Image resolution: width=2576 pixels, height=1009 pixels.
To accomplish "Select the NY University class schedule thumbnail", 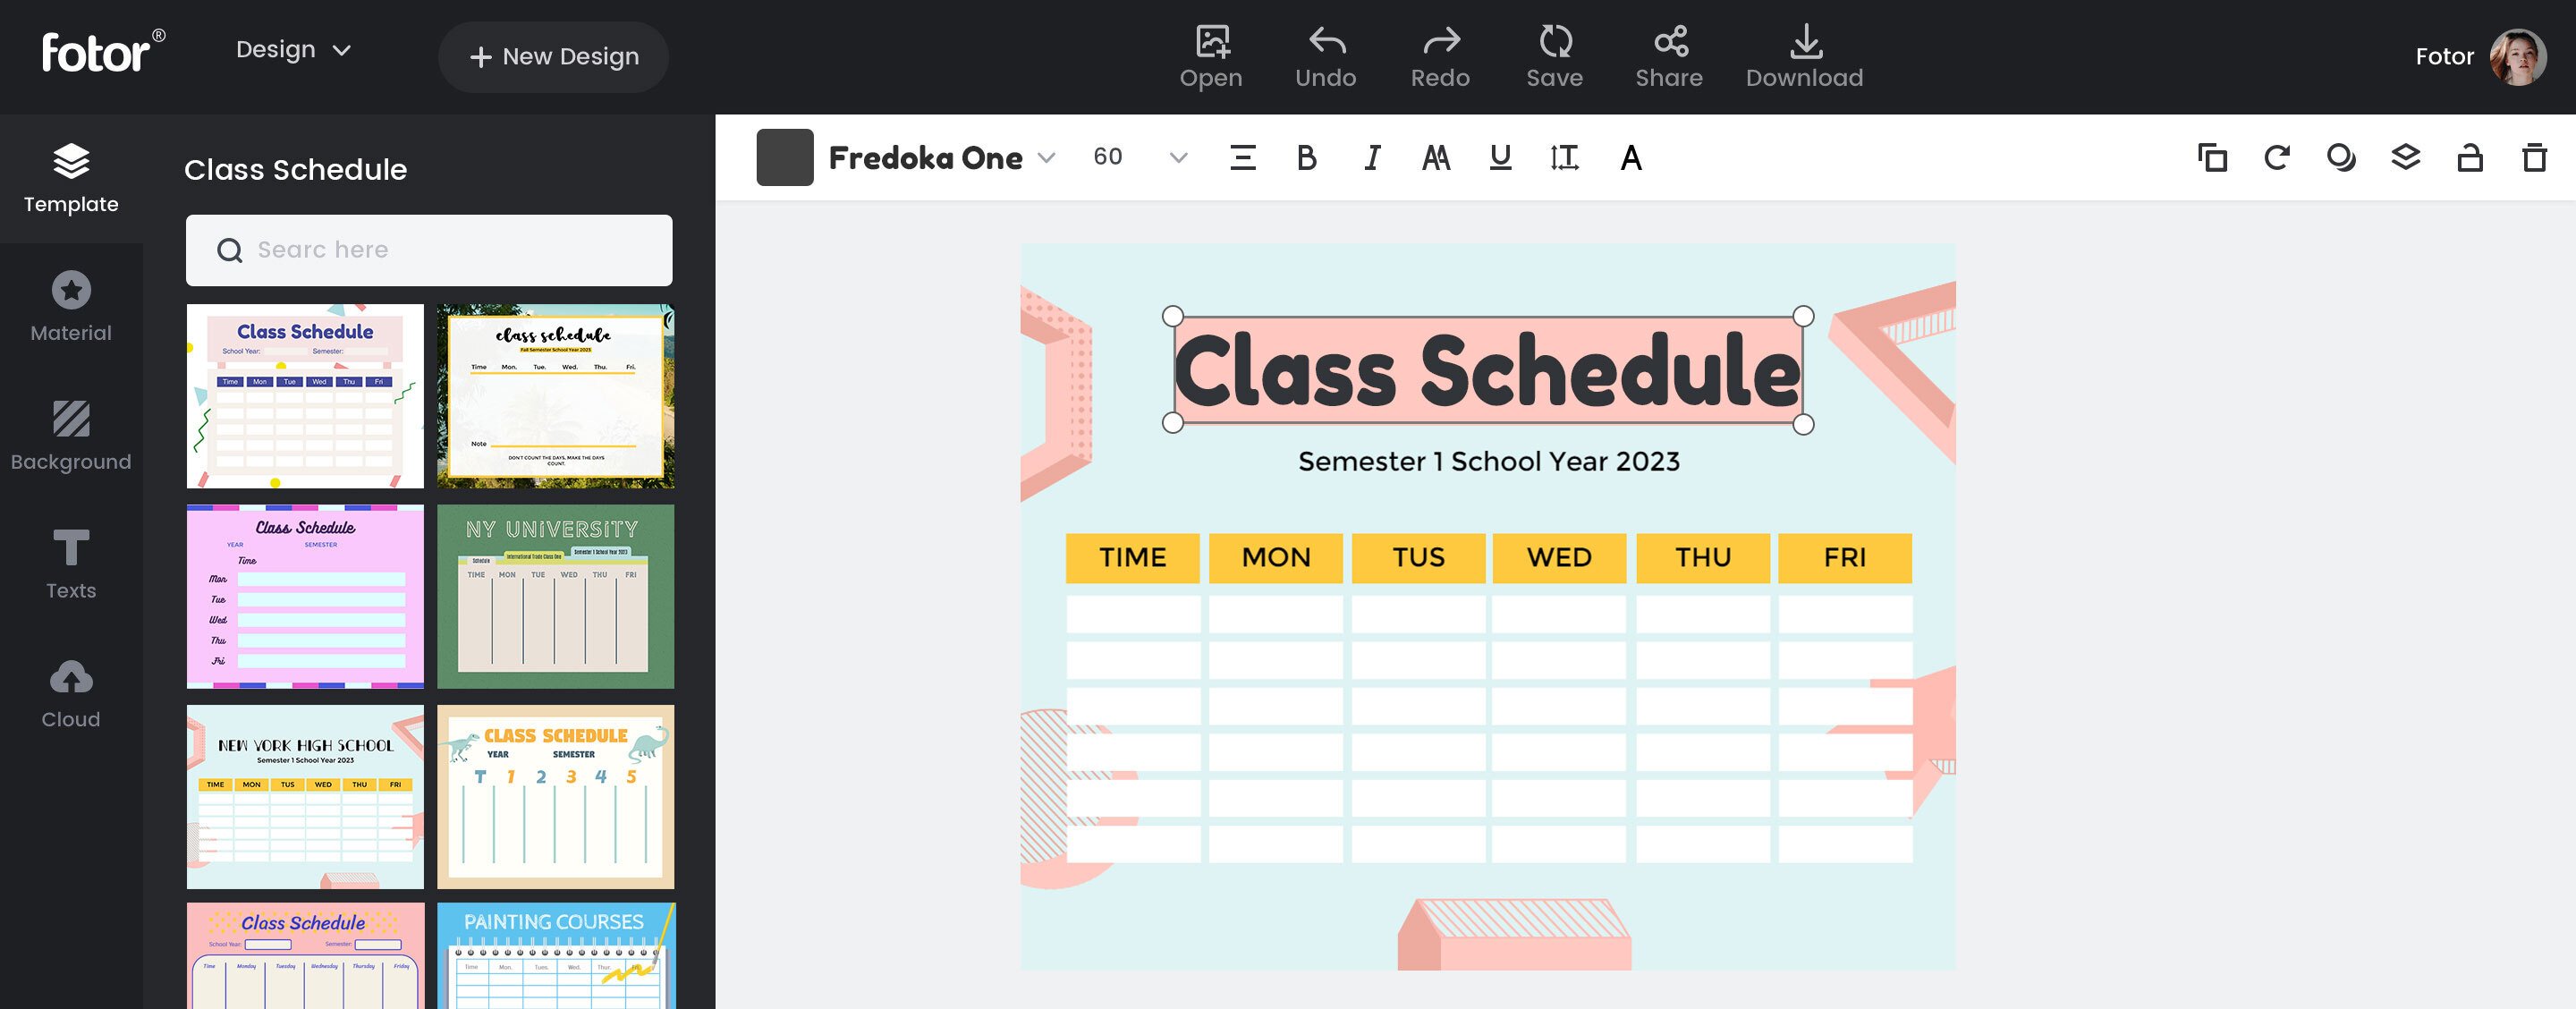I will click(555, 595).
